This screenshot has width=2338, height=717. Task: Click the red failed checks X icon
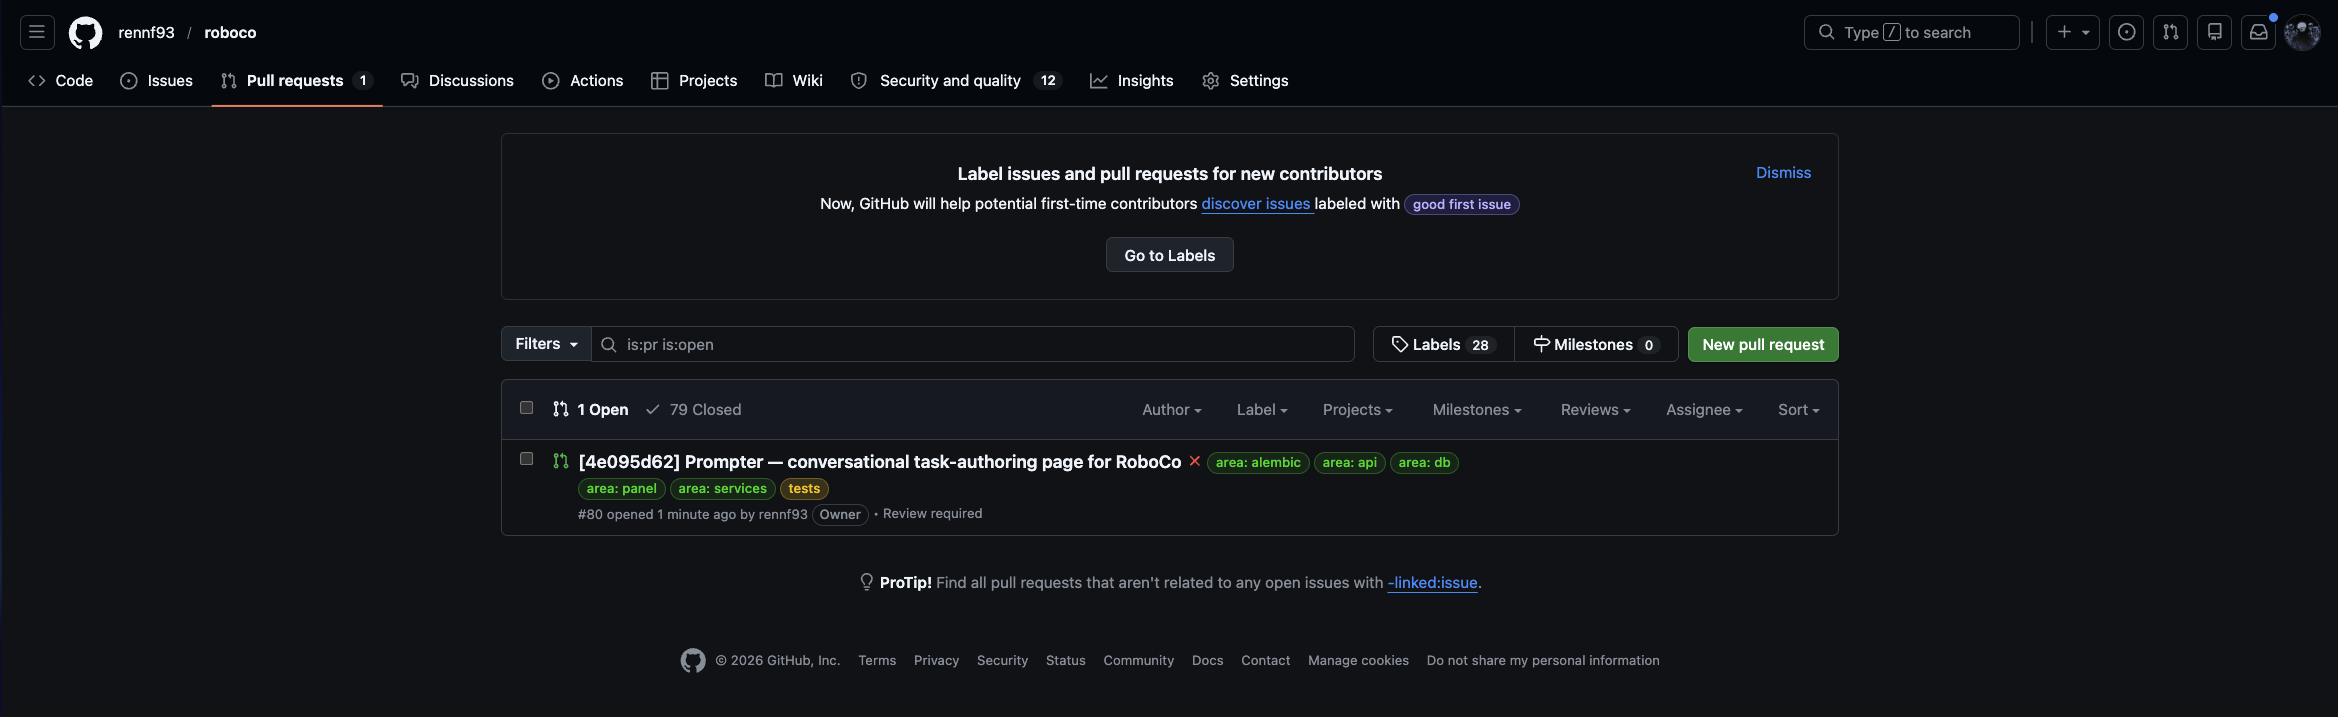click(x=1194, y=461)
